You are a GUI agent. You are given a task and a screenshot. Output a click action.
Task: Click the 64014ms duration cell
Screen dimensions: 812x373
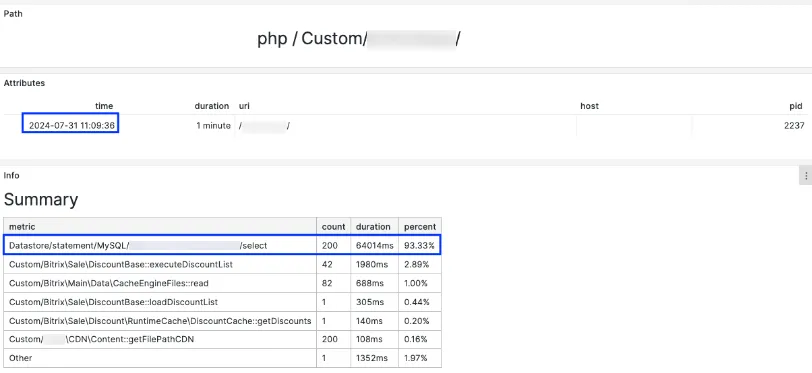374,246
